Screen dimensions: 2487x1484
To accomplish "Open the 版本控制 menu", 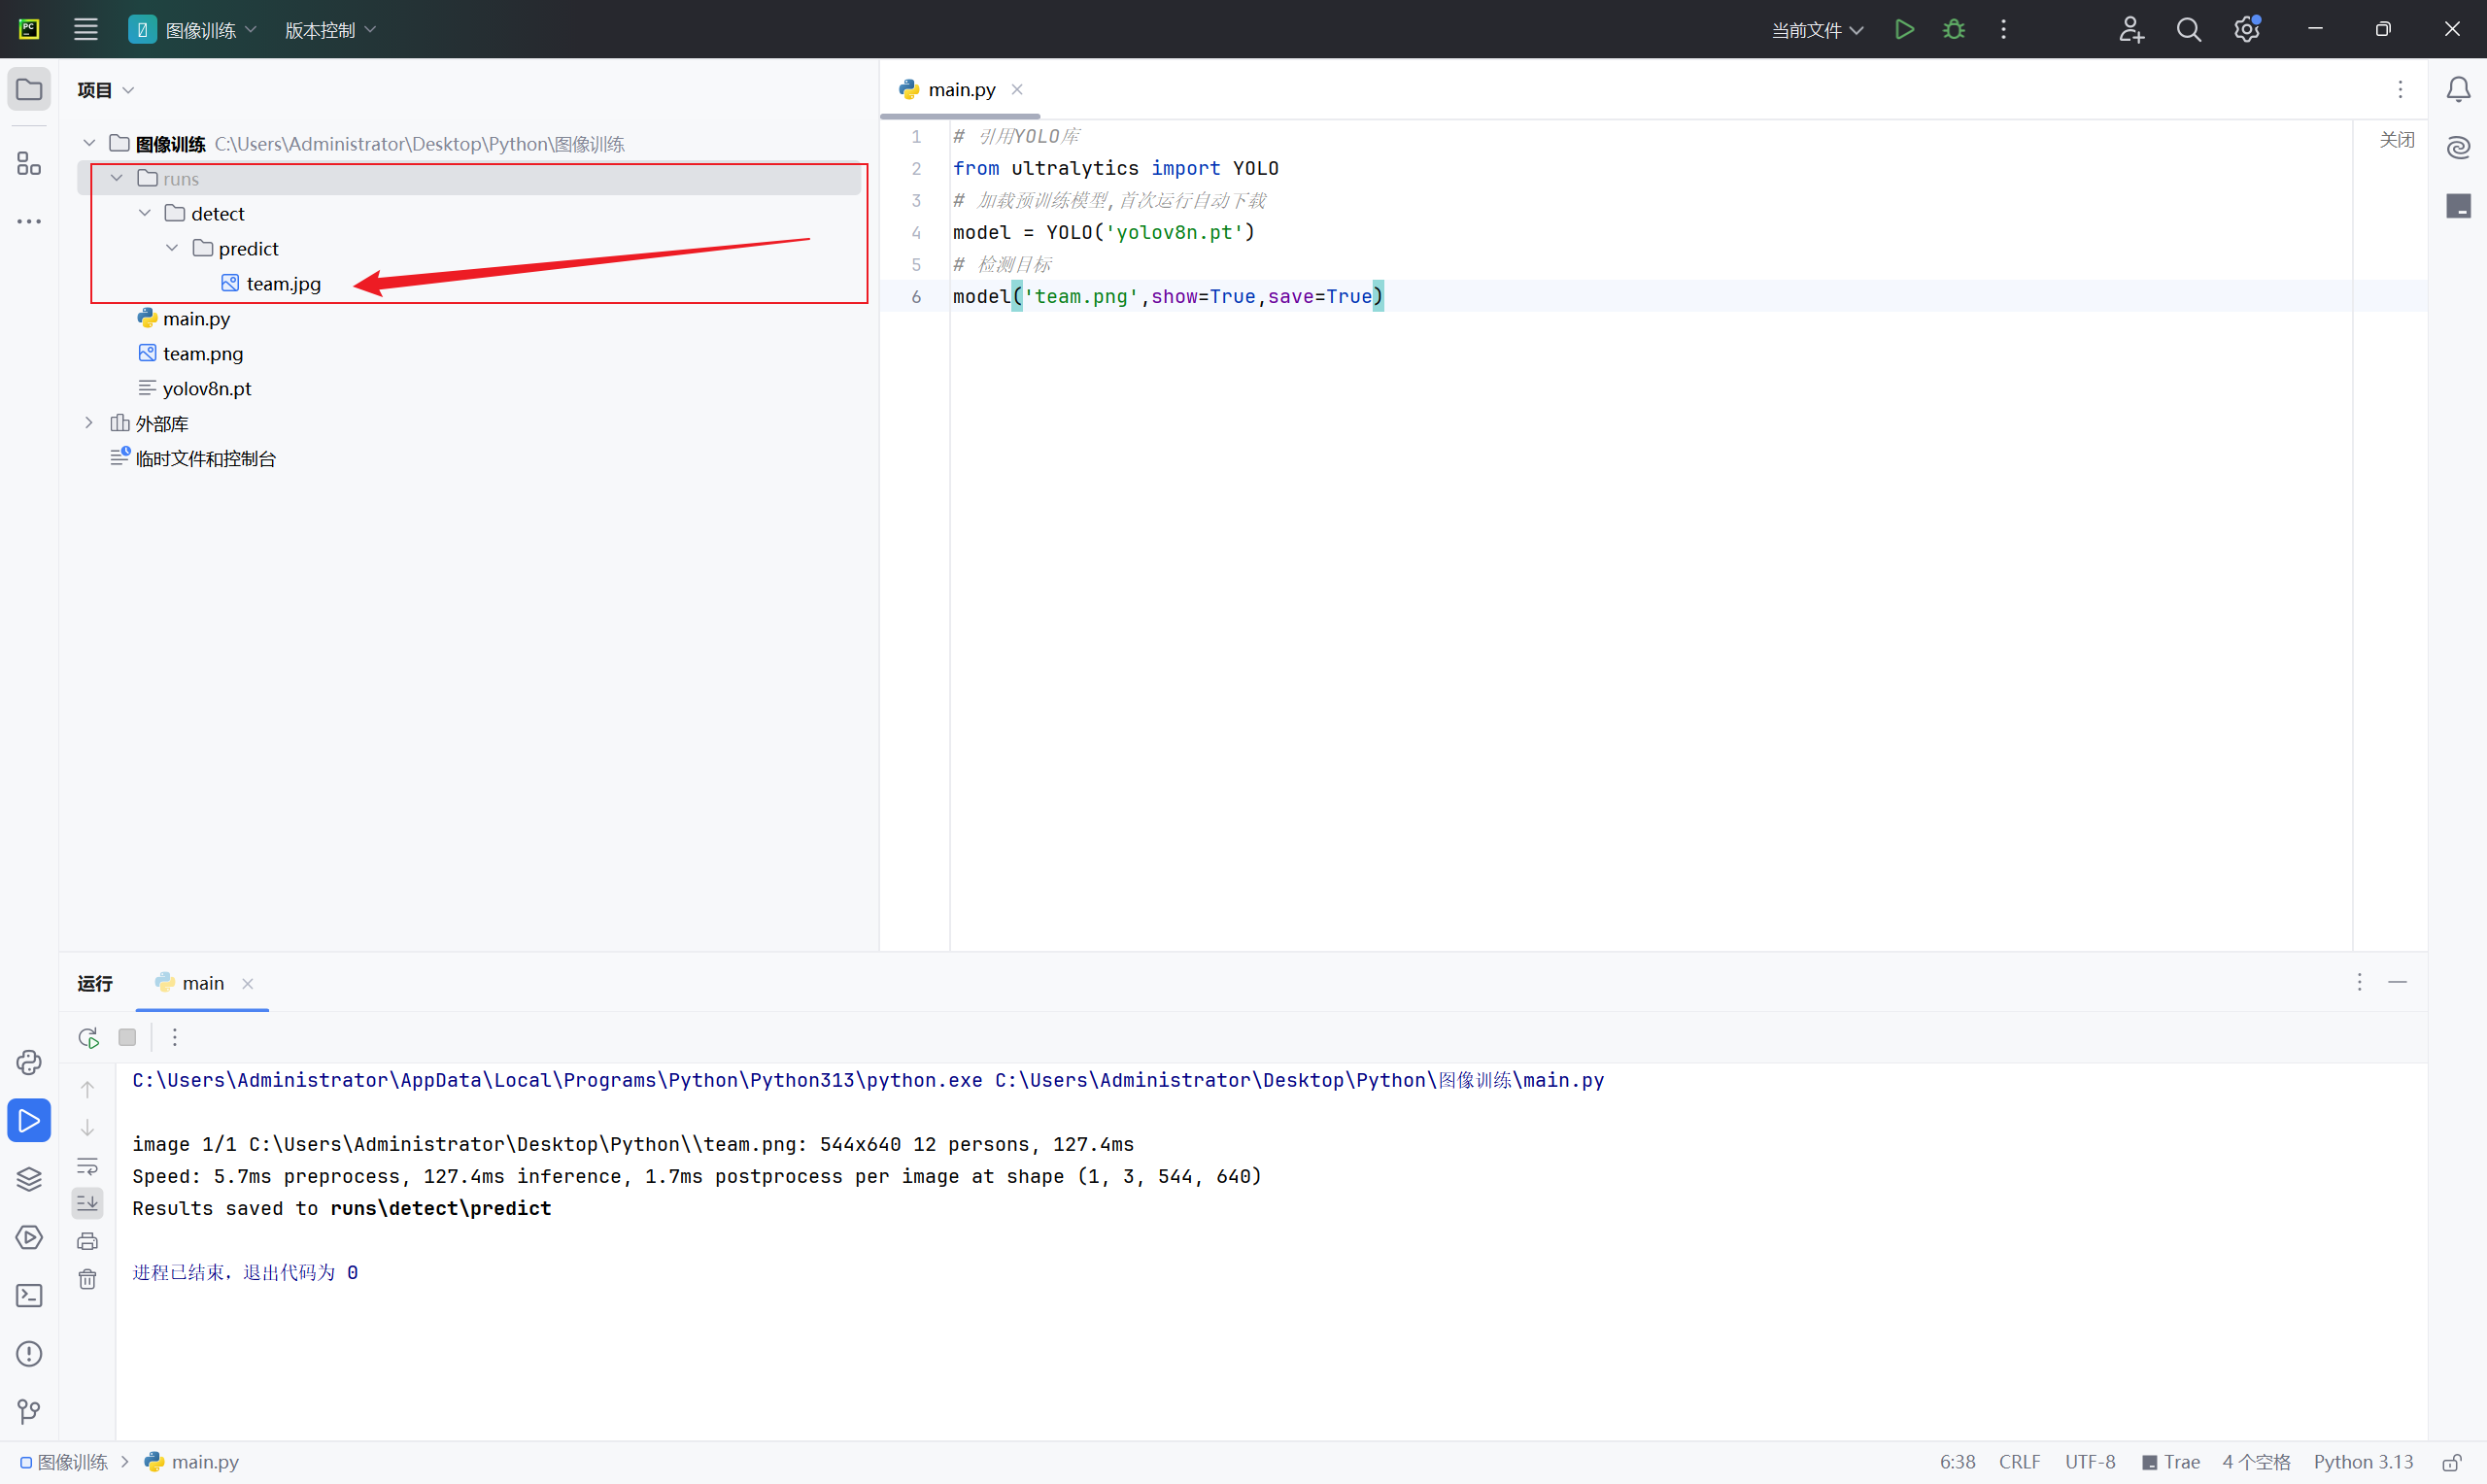I will (x=330, y=30).
